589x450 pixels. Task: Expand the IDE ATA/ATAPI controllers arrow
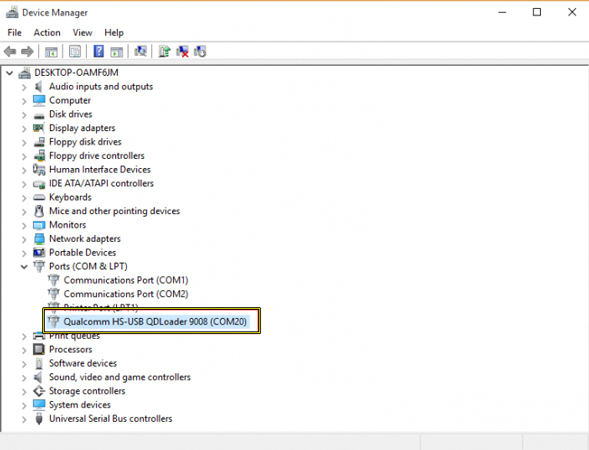pos(24,184)
